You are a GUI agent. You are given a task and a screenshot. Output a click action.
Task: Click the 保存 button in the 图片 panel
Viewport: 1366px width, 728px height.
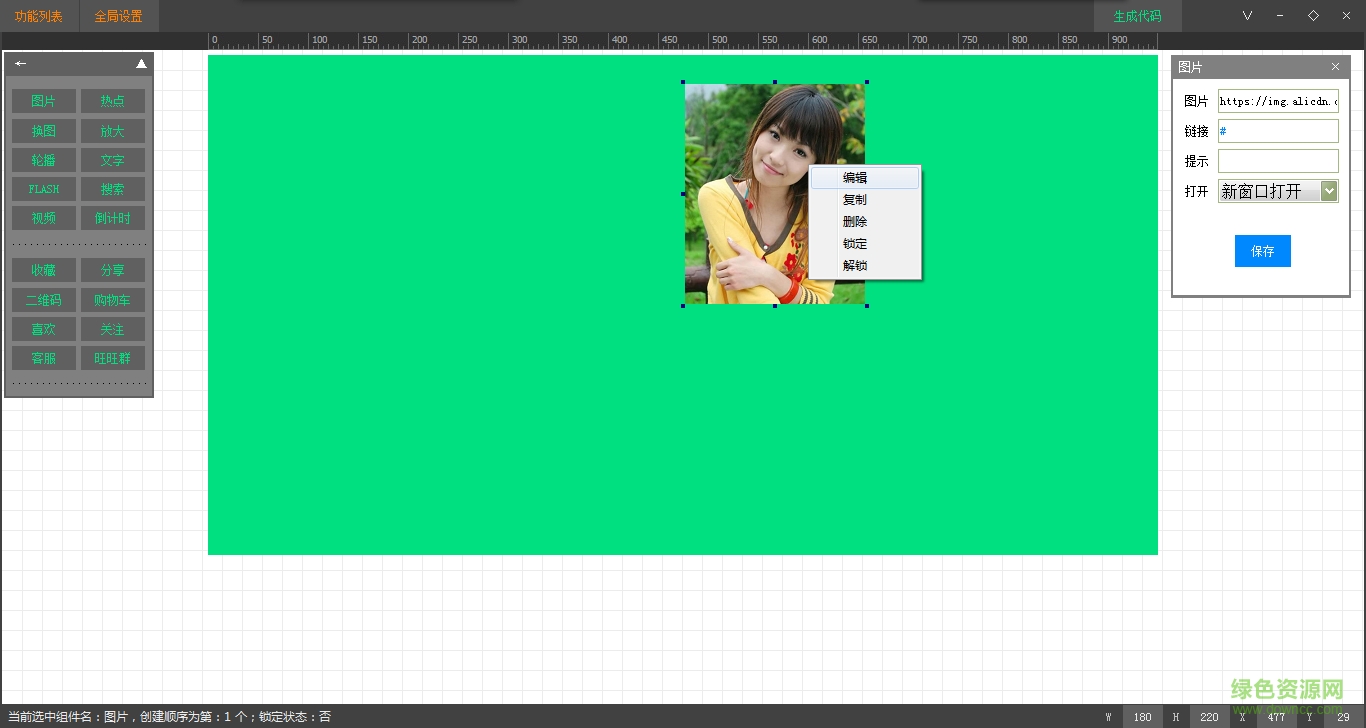pyautogui.click(x=1262, y=251)
